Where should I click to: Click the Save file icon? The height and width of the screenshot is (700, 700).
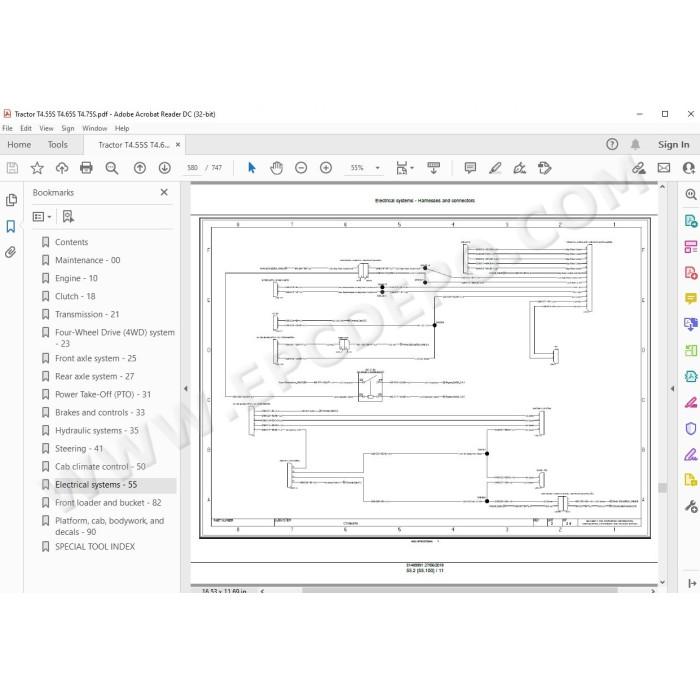click(x=12, y=168)
